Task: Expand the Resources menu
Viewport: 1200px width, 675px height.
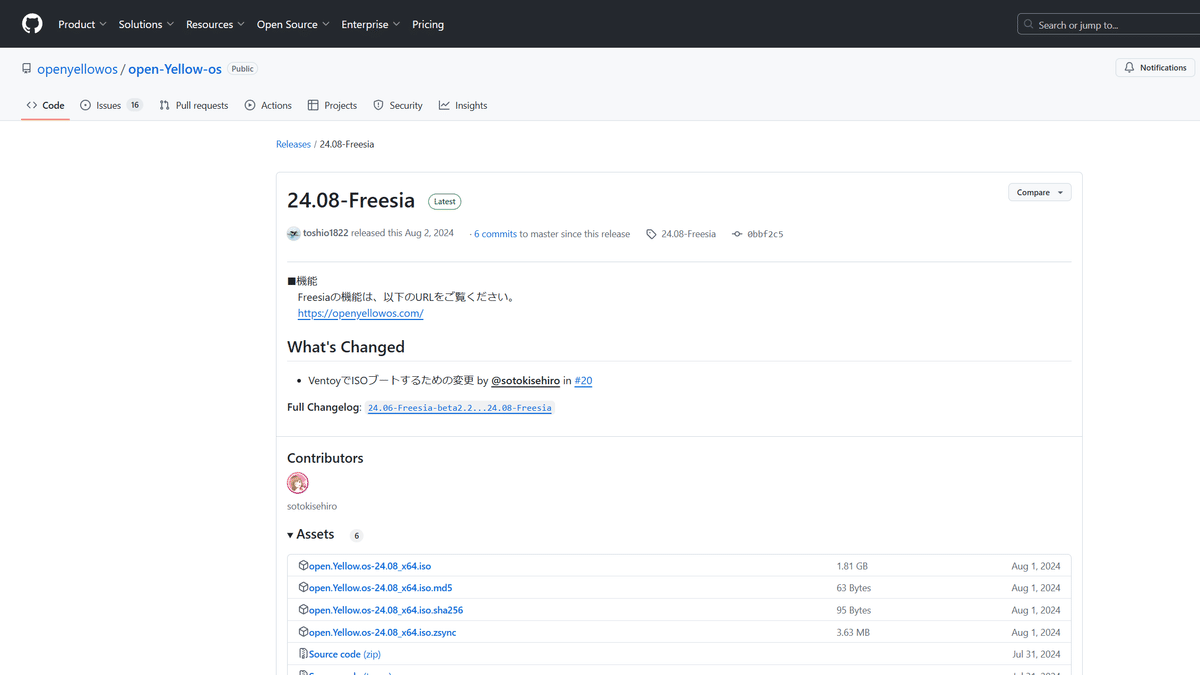Action: [x=215, y=24]
